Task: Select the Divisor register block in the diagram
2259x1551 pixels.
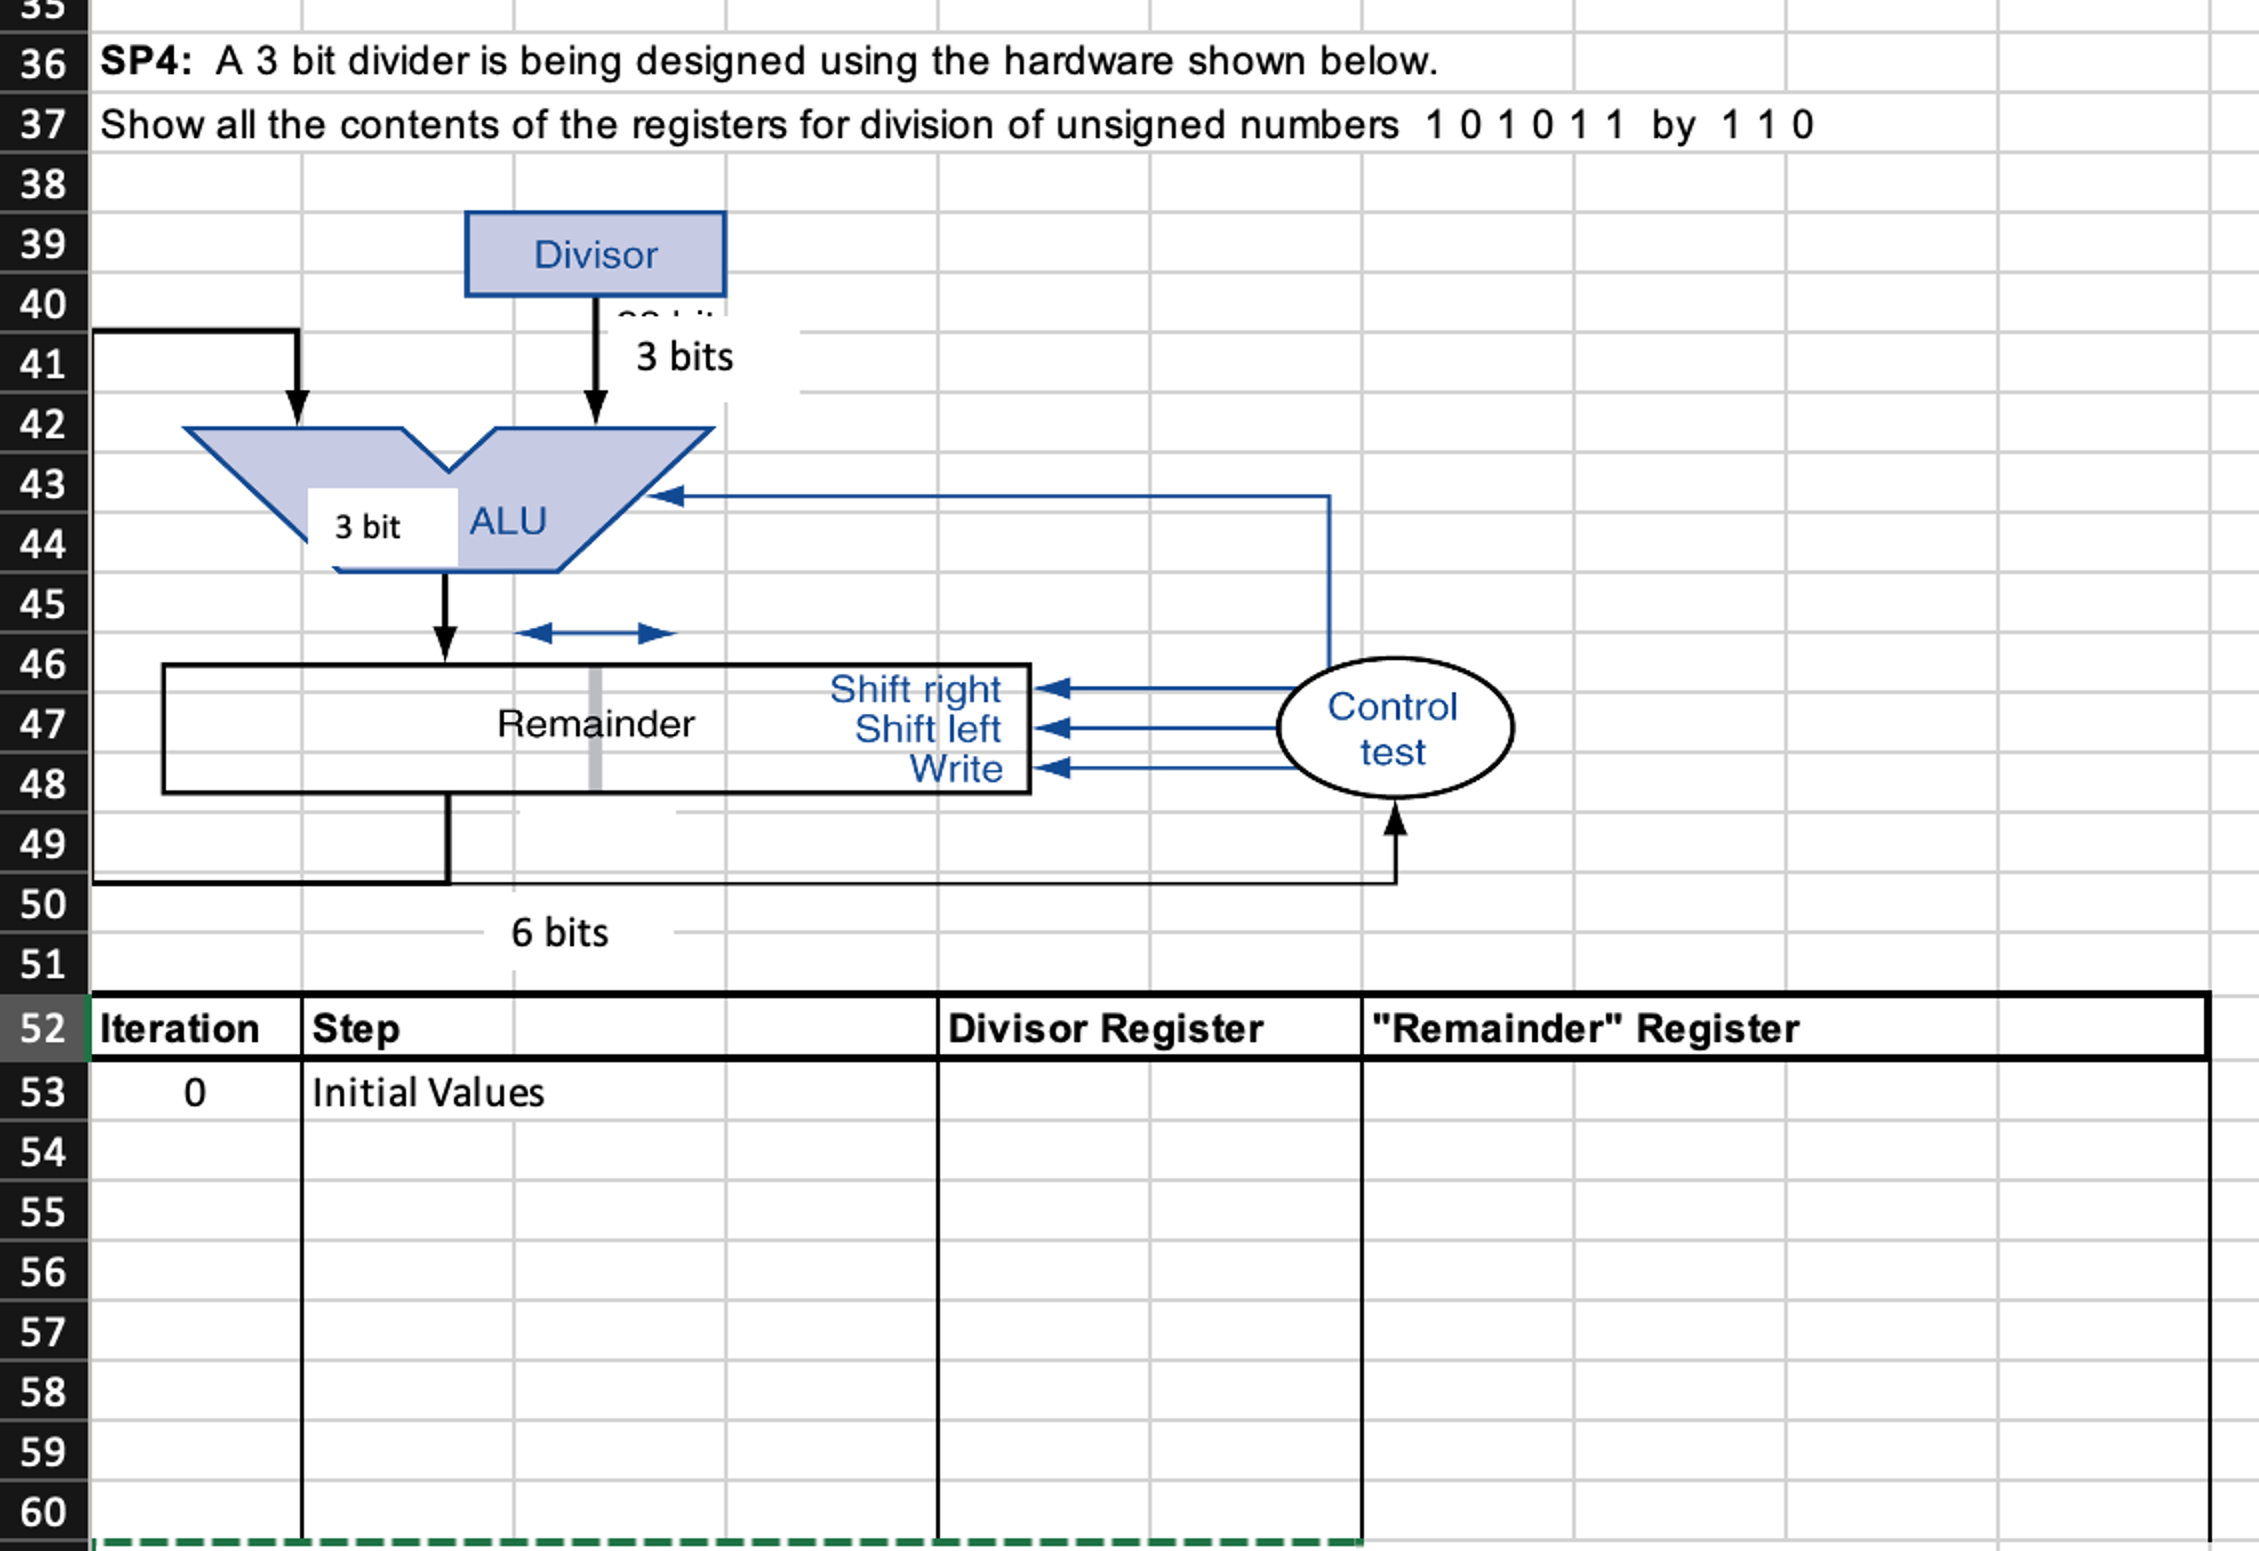Action: 596,254
